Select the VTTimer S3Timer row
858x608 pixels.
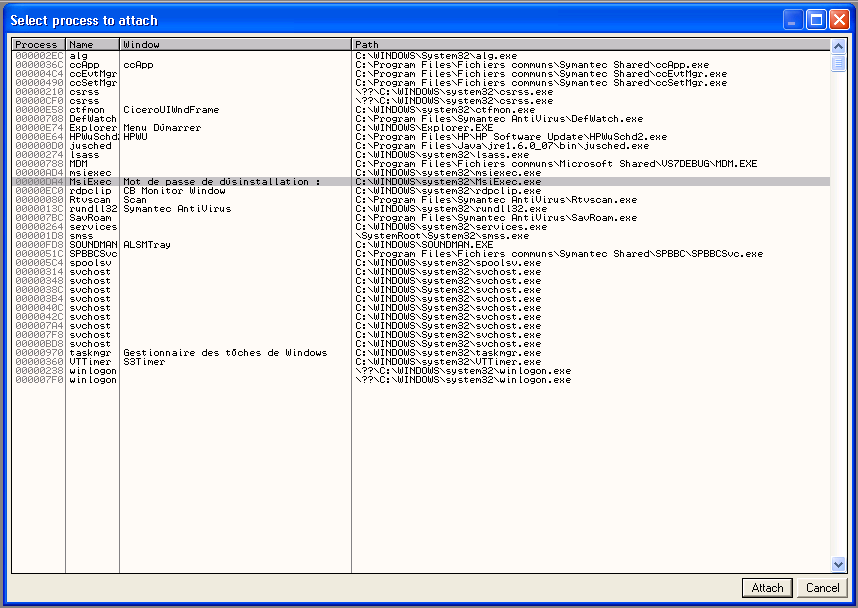click(x=421, y=362)
